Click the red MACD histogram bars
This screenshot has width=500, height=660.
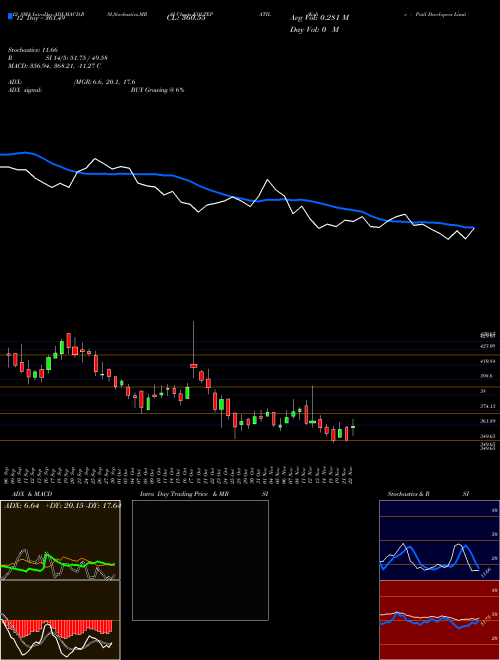click(x=59, y=628)
